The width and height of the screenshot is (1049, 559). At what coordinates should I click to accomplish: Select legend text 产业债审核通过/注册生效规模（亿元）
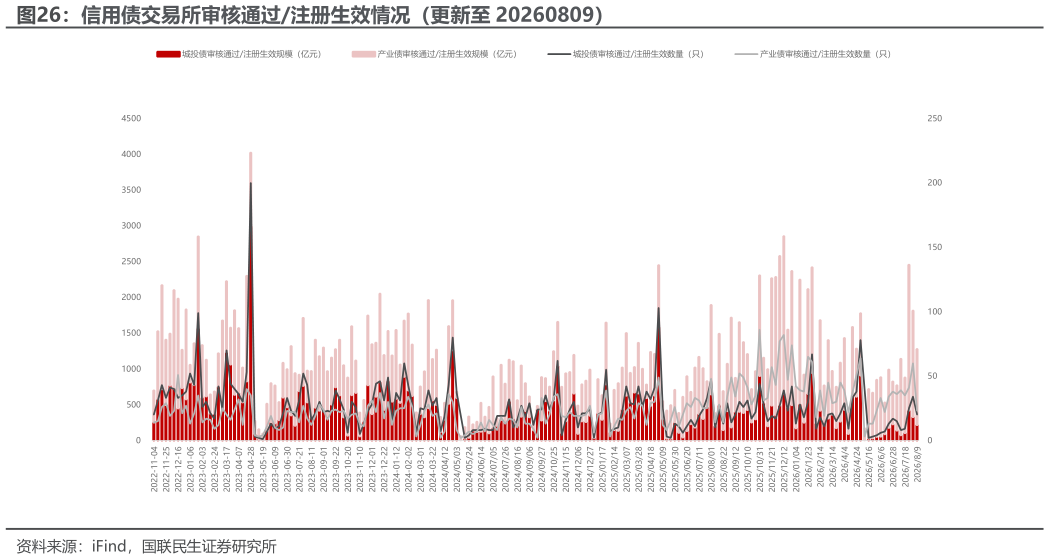[x=448, y=54]
